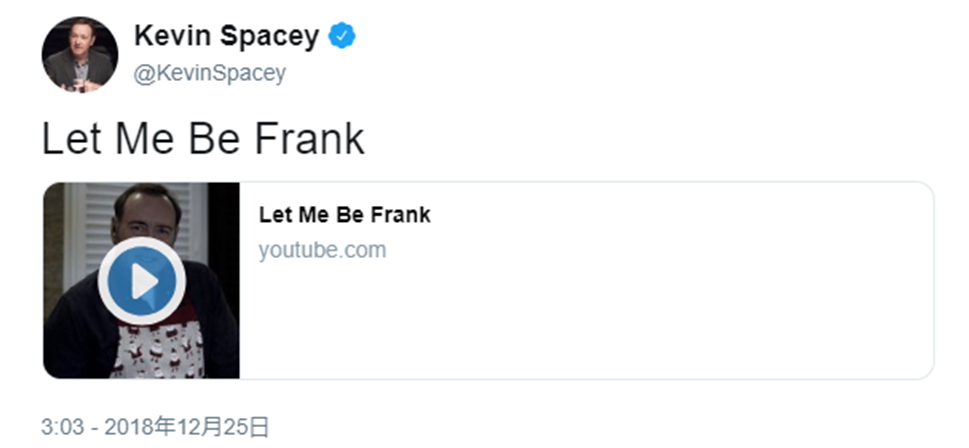Image resolution: width=969 pixels, height=448 pixels.
Task: Click the blue verified checkmark badge
Action: (x=343, y=37)
